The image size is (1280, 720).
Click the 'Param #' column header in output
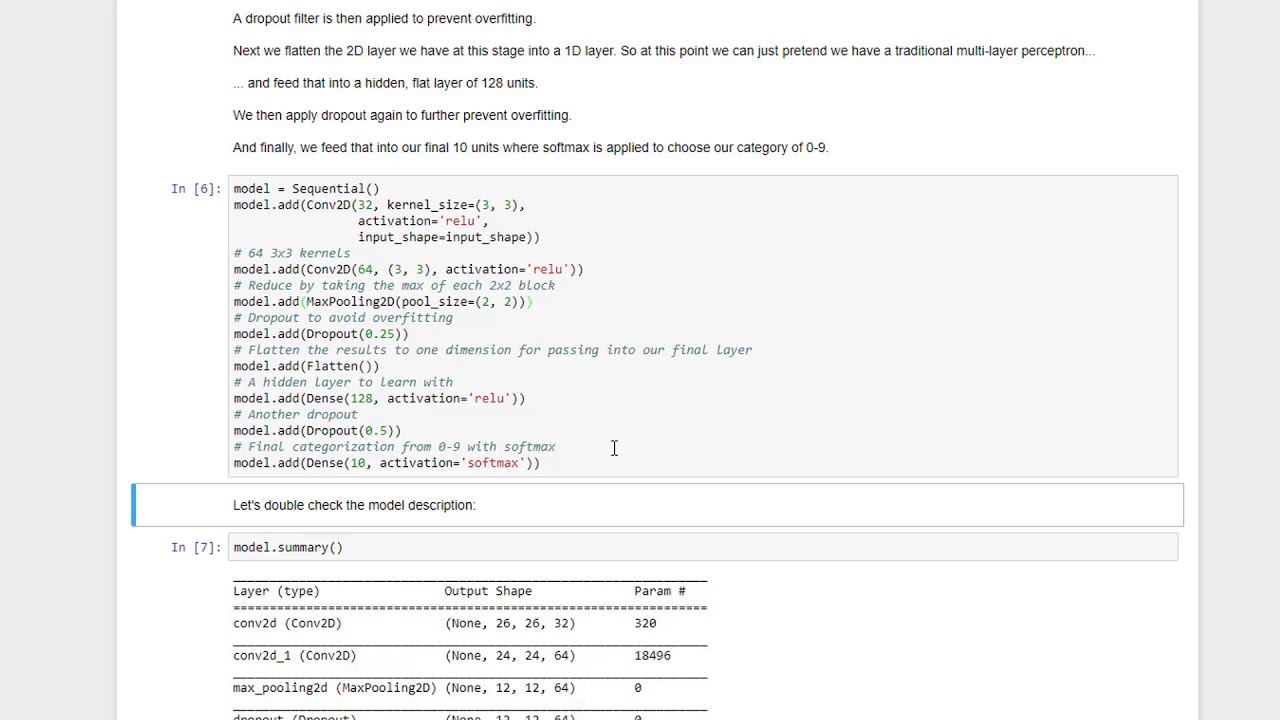coord(659,591)
